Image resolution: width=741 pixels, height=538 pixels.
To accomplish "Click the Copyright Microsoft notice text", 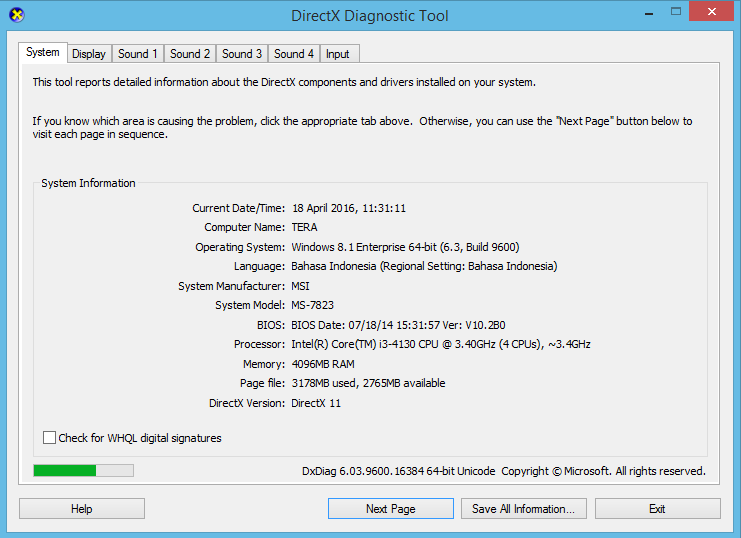I will (x=603, y=471).
